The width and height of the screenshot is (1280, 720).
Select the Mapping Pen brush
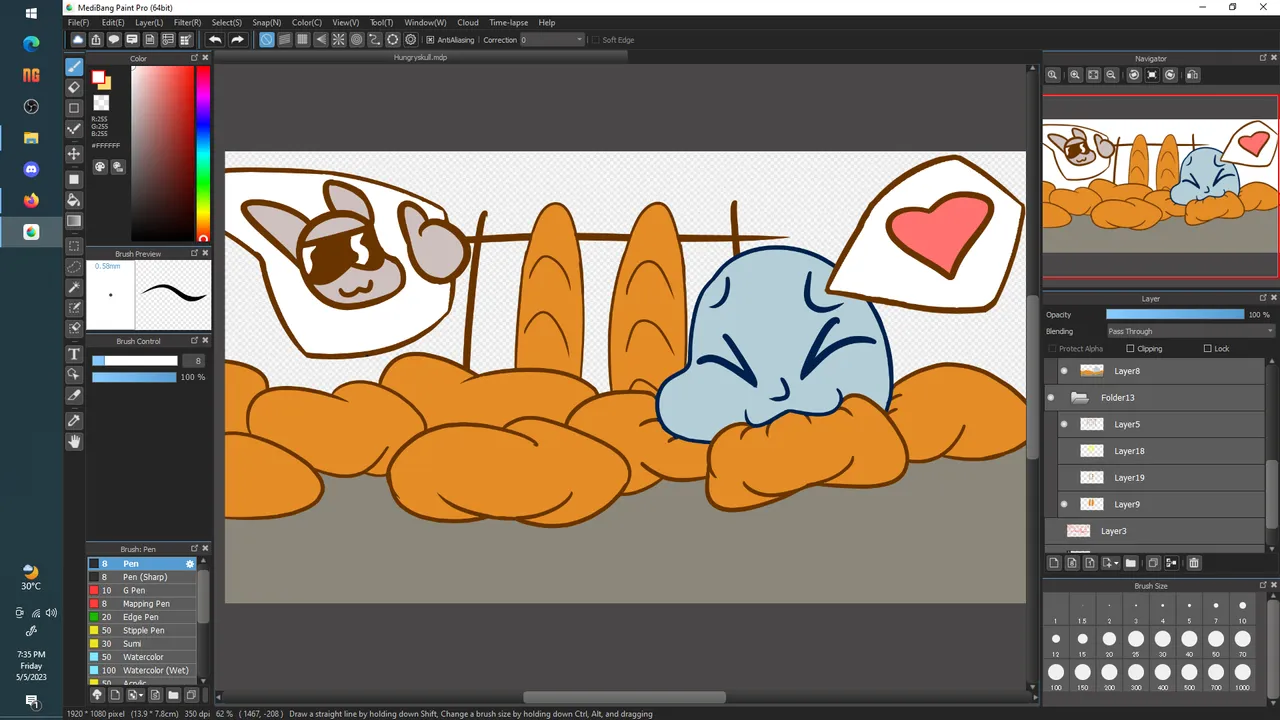(x=143, y=604)
